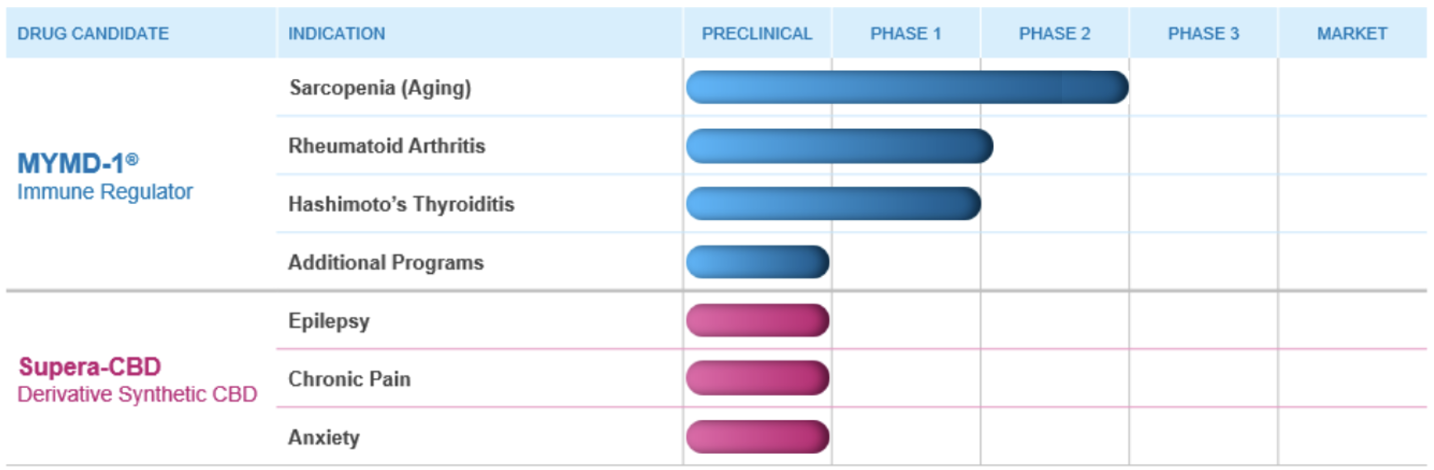Image resolution: width=1434 pixels, height=470 pixels.
Task: Click the Sarcopenia (Aging) progress bar
Action: click(x=907, y=87)
